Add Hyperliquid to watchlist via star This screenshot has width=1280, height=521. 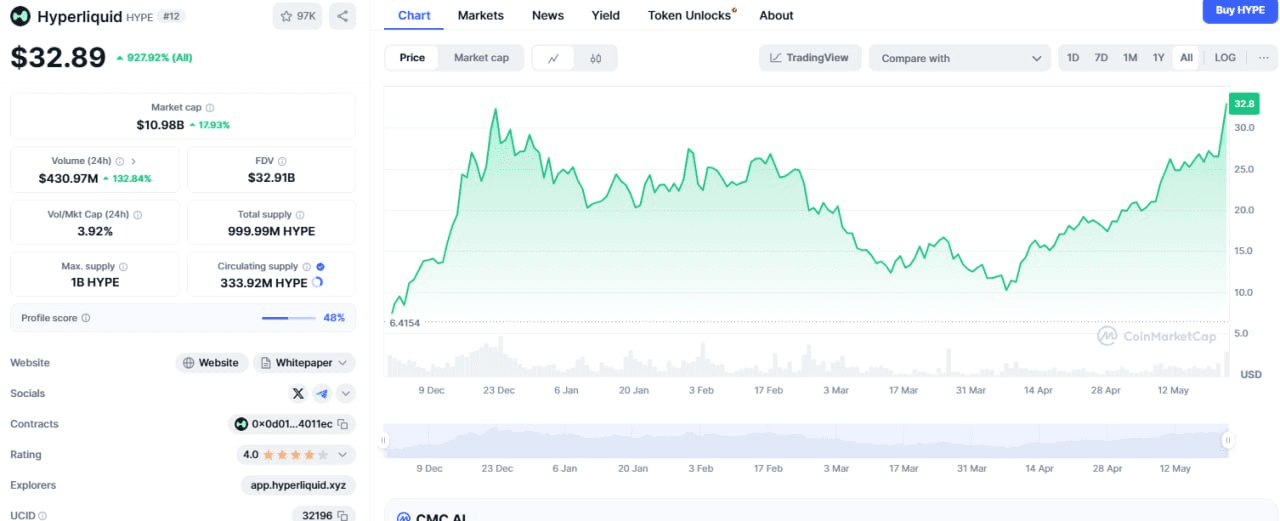tap(297, 16)
